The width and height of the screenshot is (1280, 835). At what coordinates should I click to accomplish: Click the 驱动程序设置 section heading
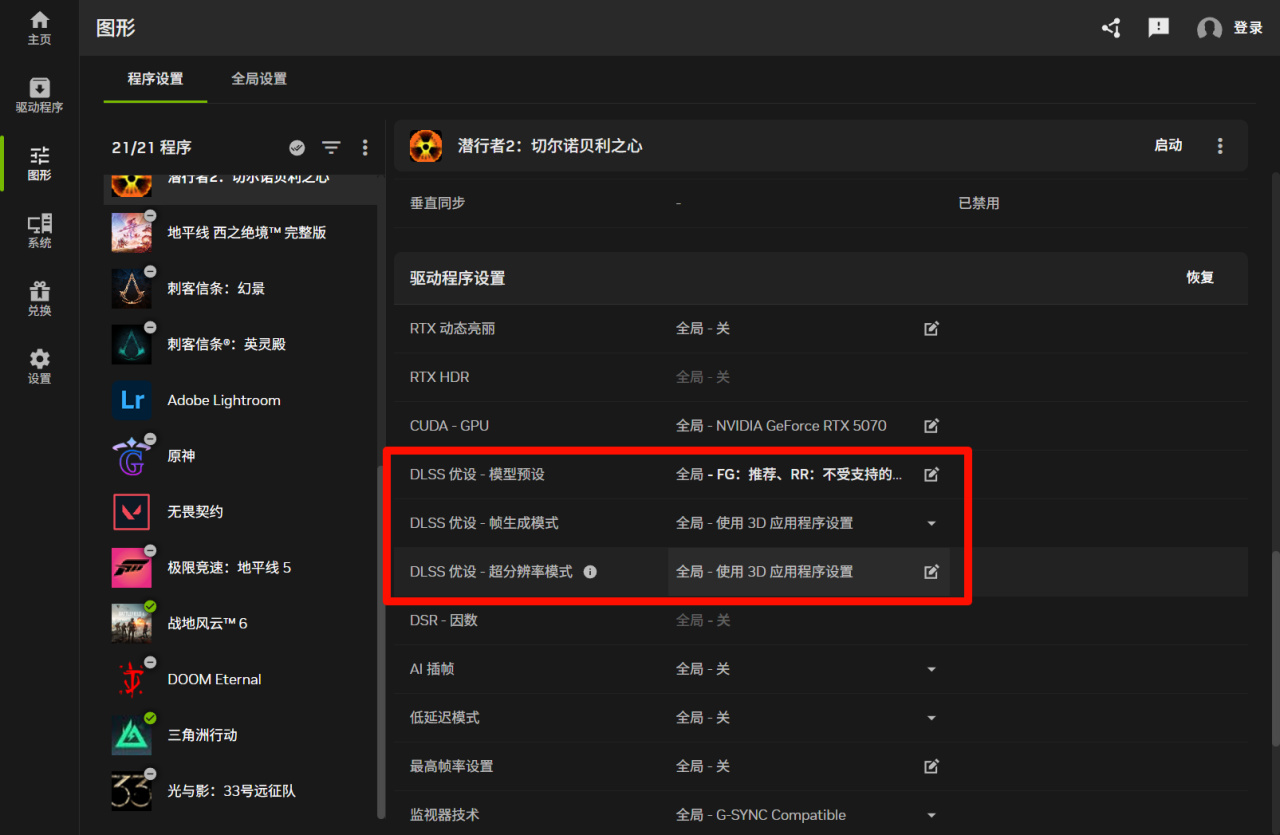pos(457,278)
